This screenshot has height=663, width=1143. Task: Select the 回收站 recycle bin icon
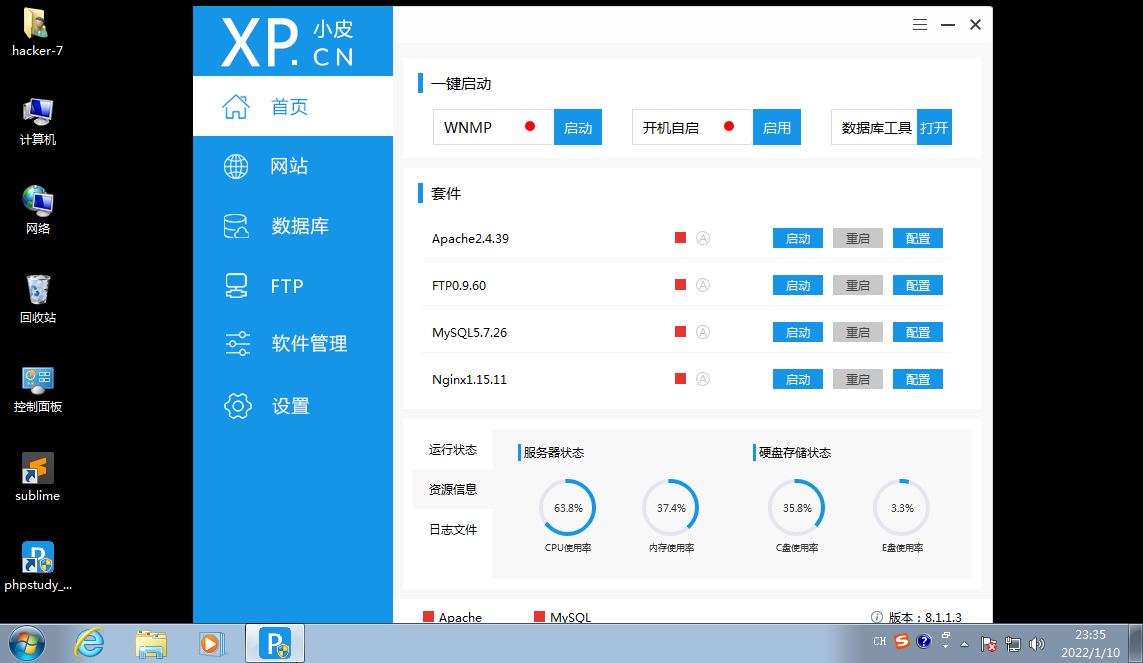click(37, 299)
